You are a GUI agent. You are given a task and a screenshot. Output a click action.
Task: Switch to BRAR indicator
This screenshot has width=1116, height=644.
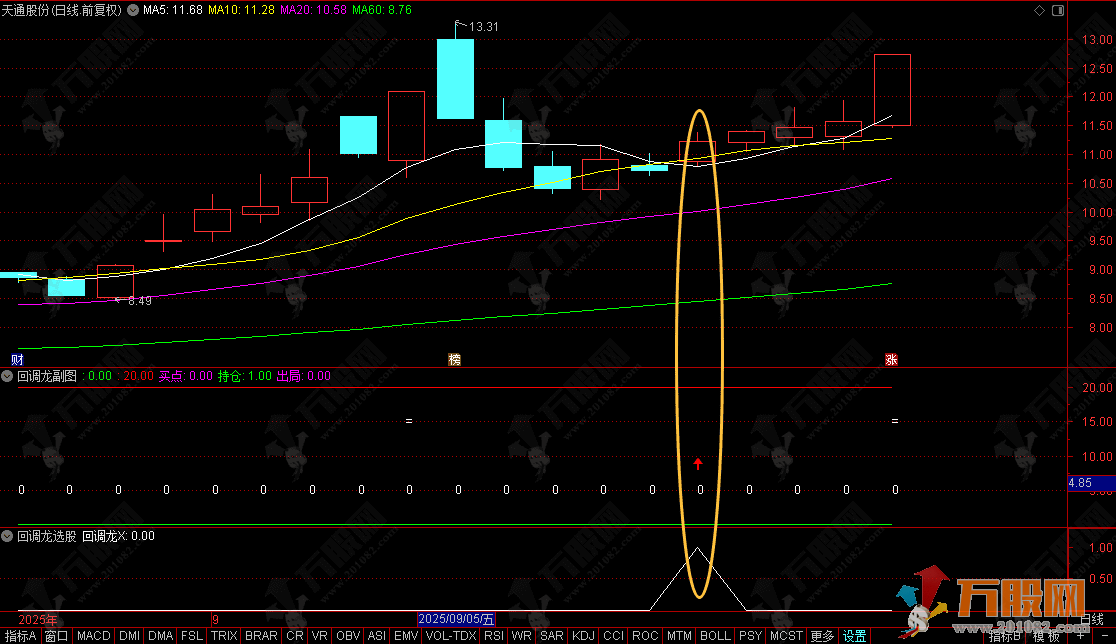pos(261,635)
